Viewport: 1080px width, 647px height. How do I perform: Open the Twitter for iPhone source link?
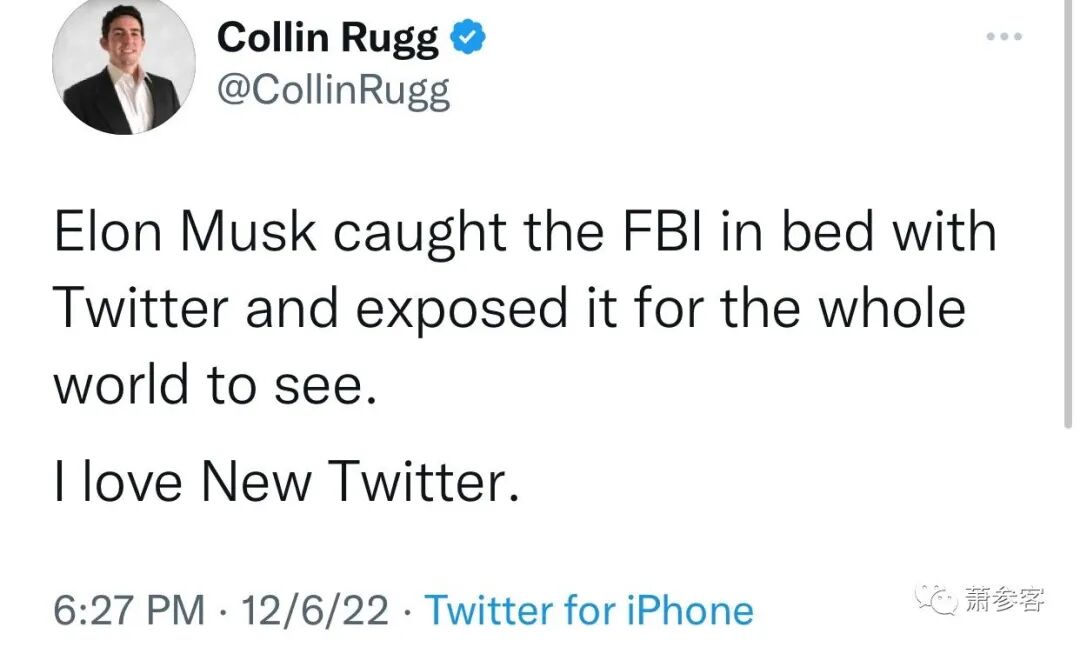pos(590,610)
